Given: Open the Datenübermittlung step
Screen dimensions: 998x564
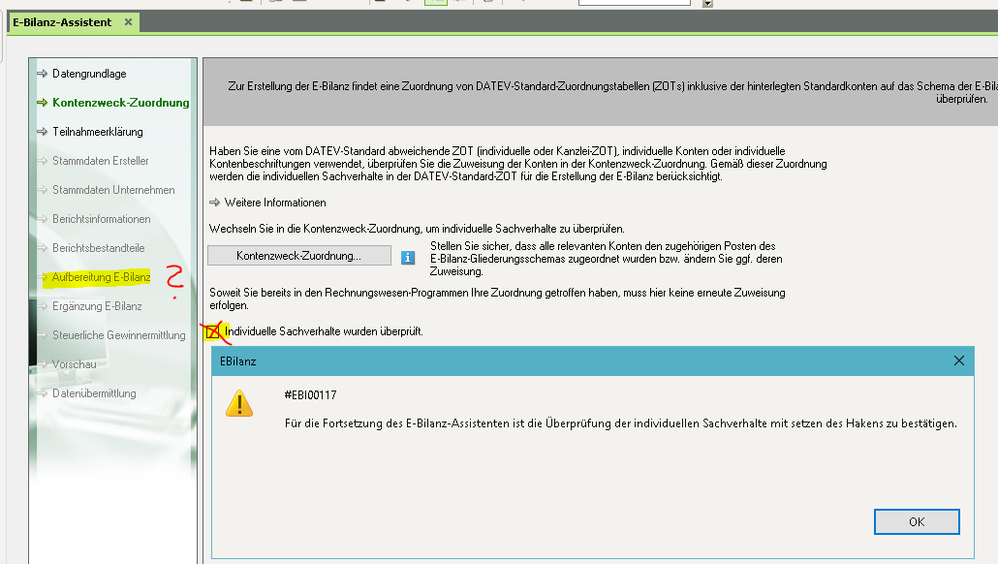Looking at the screenshot, I should pos(94,393).
